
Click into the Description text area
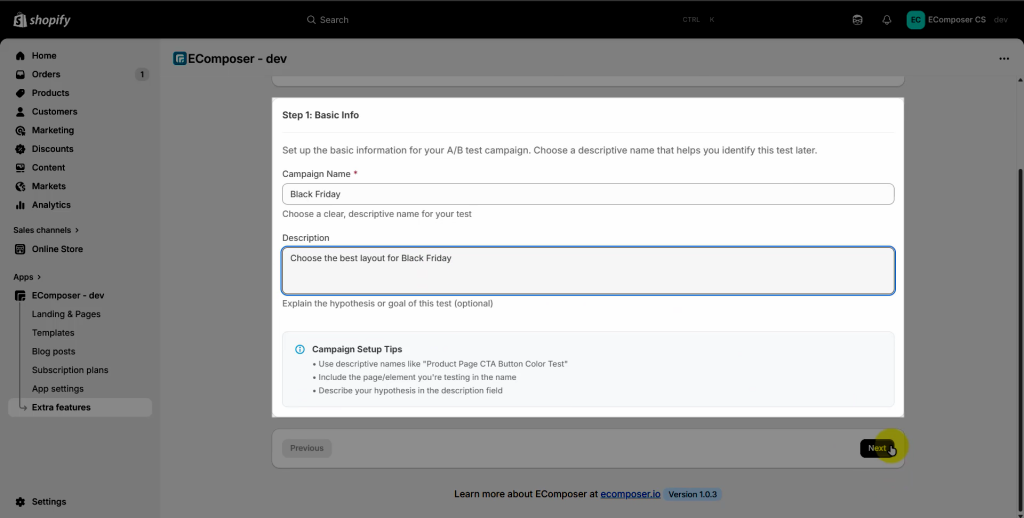(588, 271)
